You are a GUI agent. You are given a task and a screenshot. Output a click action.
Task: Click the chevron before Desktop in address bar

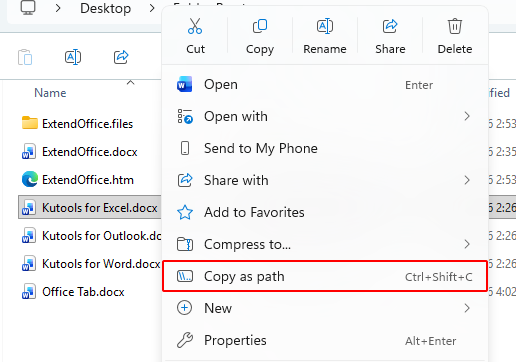[58, 8]
